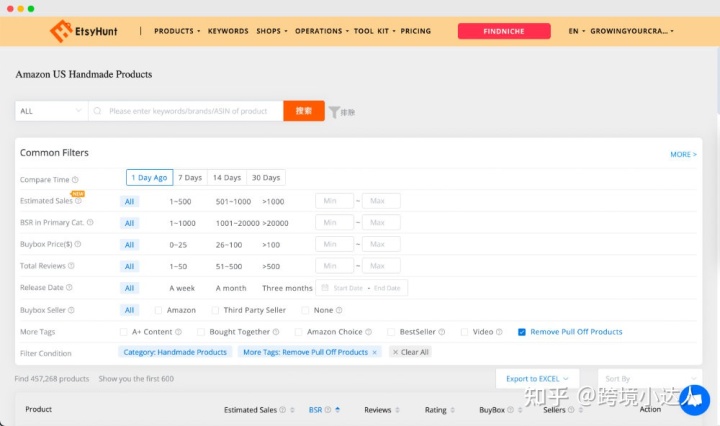Image resolution: width=720 pixels, height=426 pixels.
Task: Open the ALL category dropdown
Action: 51,111
